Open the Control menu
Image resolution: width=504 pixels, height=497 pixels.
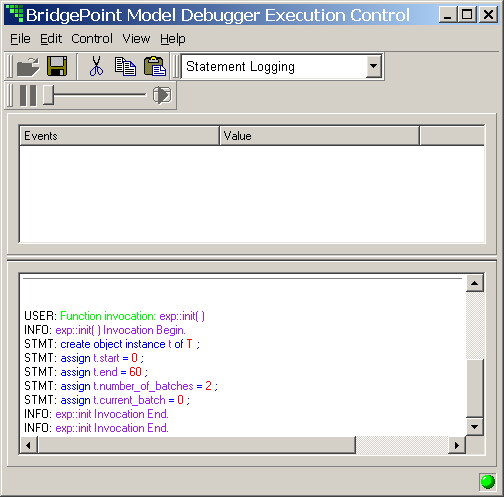click(x=92, y=39)
